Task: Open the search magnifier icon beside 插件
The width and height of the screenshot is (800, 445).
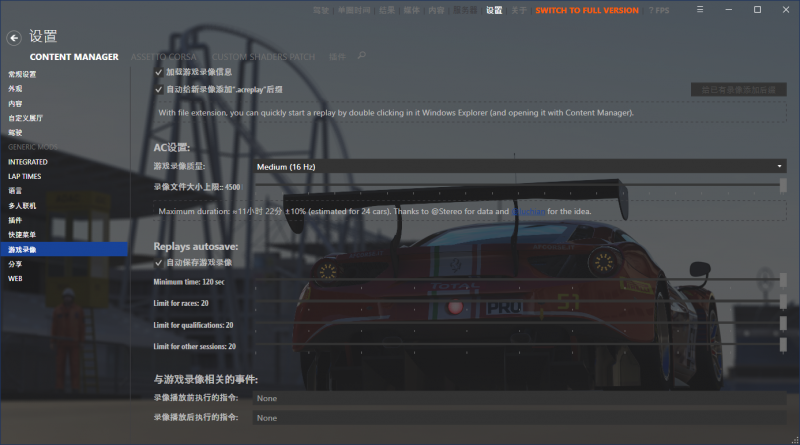Action: coord(362,55)
